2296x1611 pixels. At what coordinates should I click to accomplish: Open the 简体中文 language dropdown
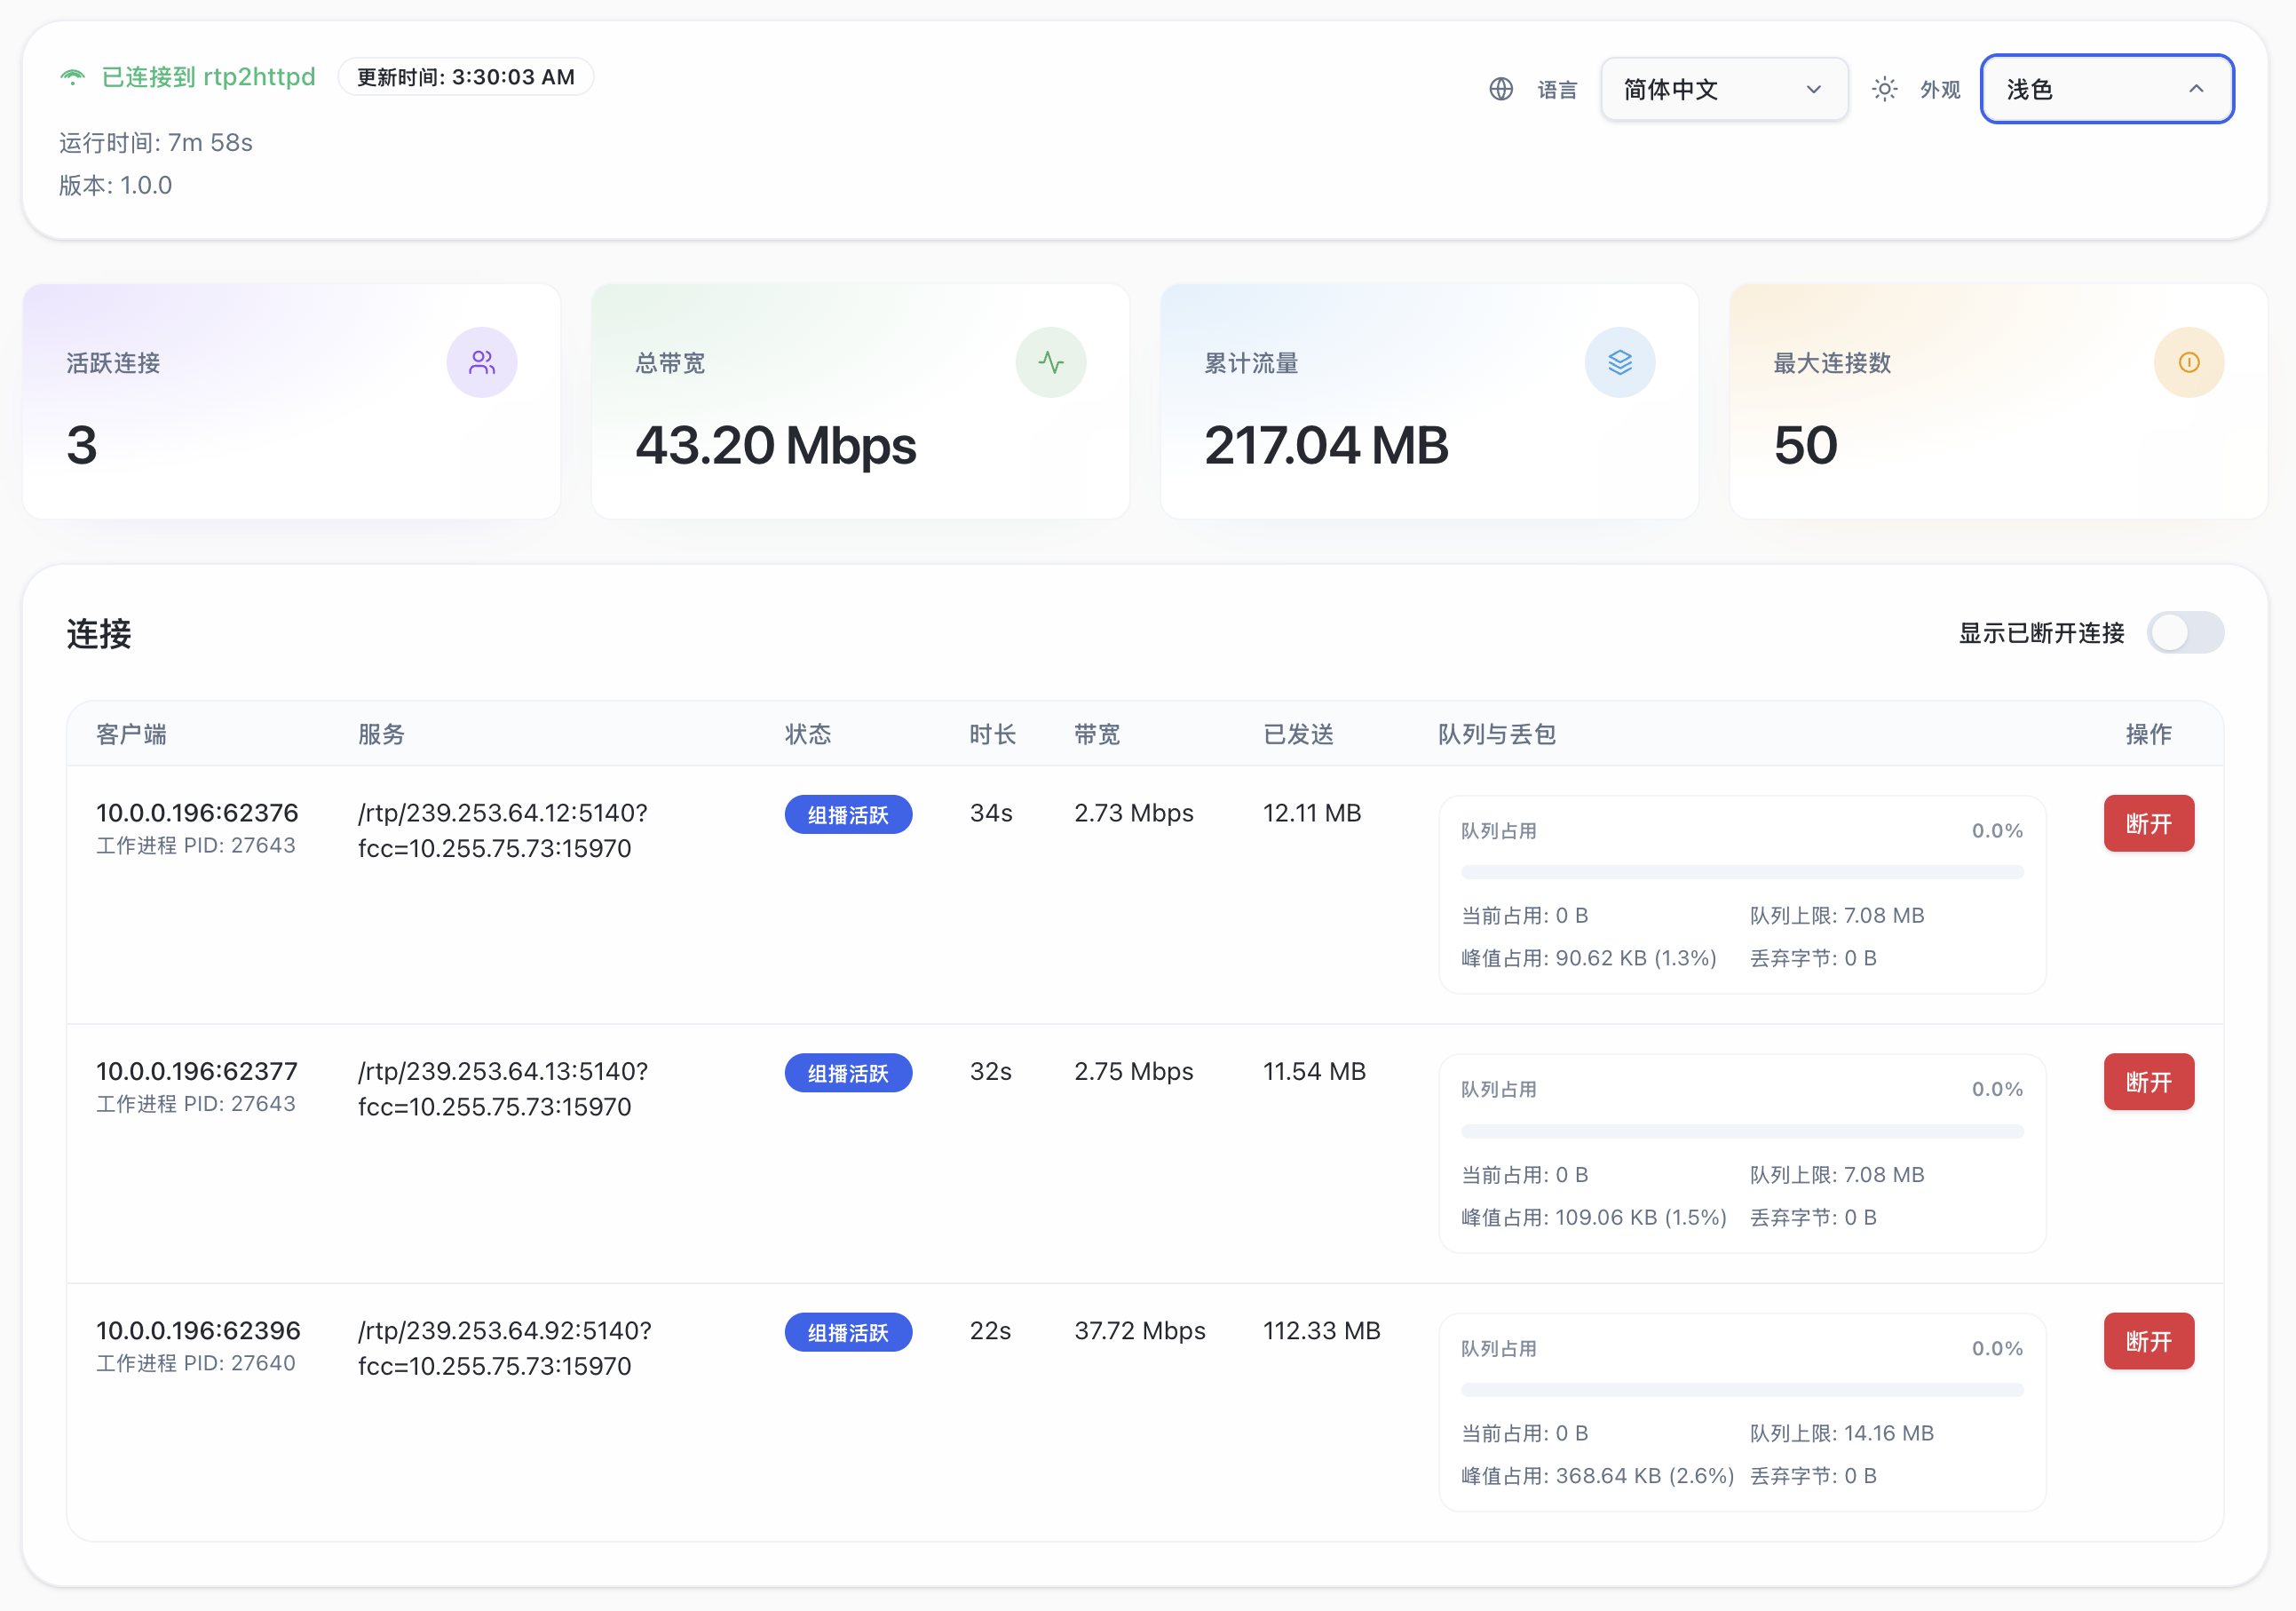[1722, 89]
